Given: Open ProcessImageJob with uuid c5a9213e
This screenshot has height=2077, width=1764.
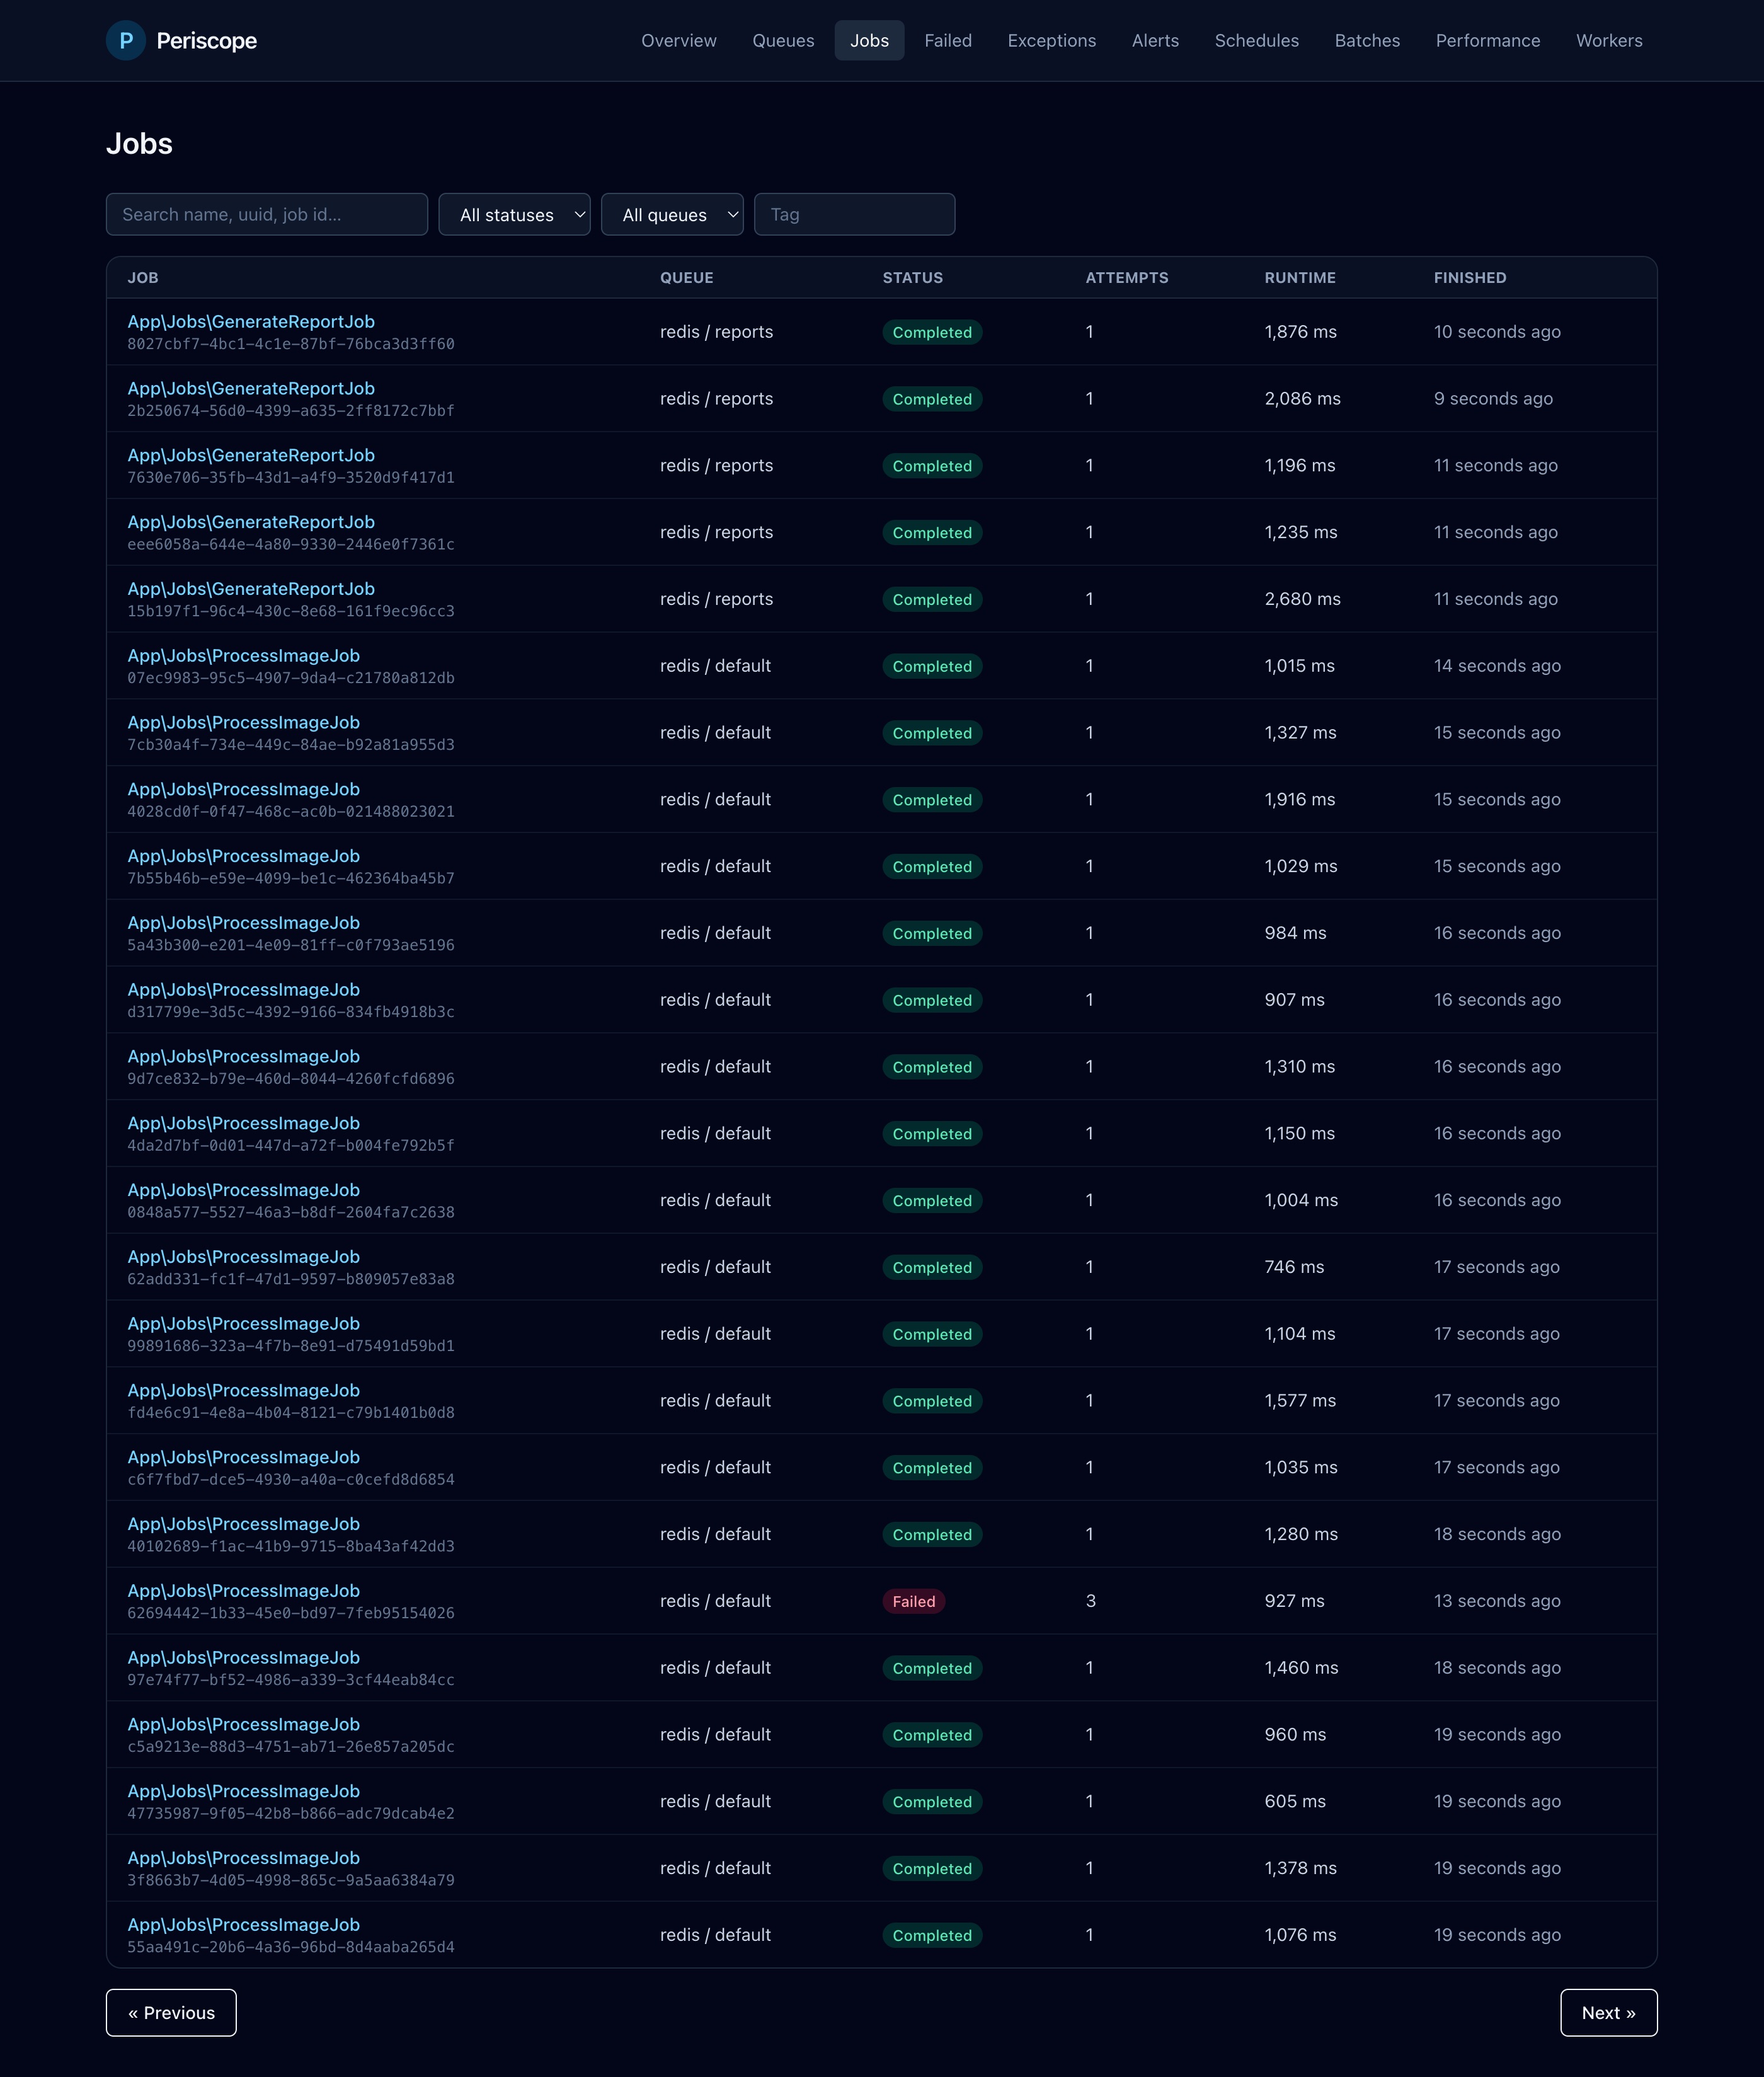Looking at the screenshot, I should point(243,1724).
